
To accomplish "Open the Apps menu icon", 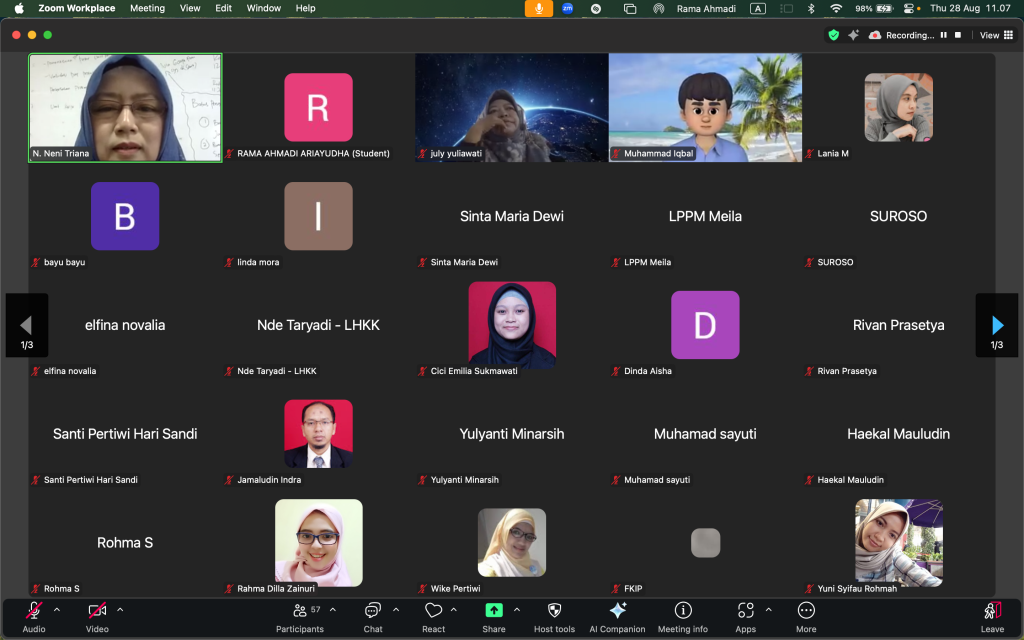I will click(x=745, y=616).
